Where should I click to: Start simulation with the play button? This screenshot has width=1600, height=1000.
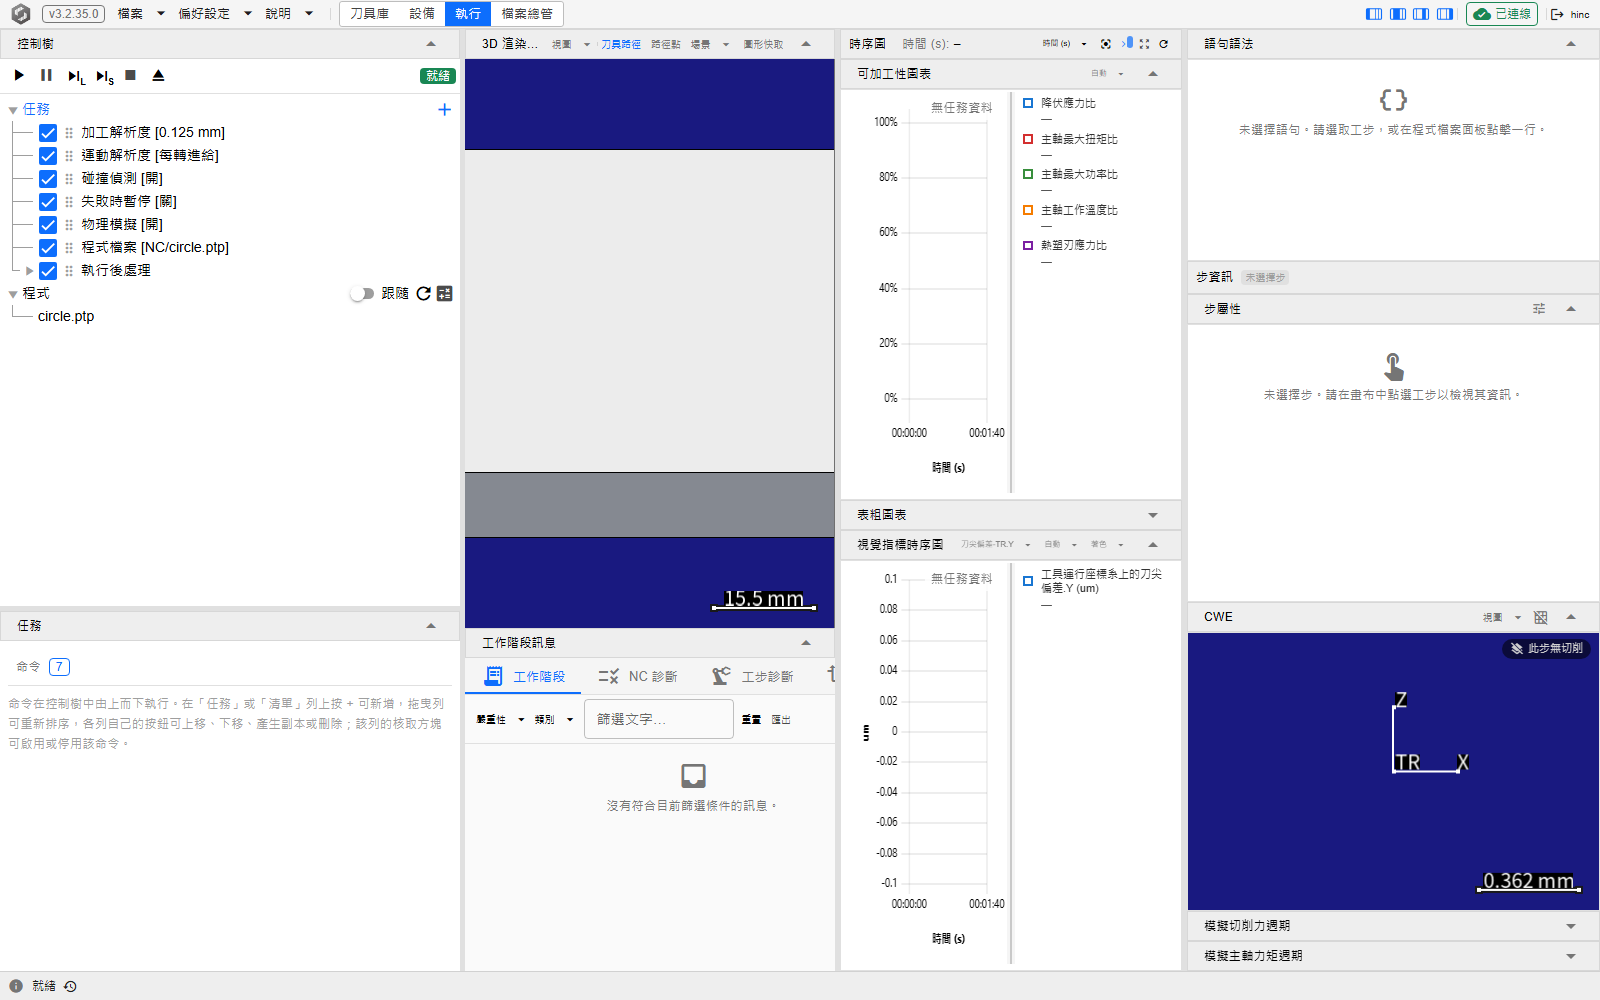click(19, 75)
